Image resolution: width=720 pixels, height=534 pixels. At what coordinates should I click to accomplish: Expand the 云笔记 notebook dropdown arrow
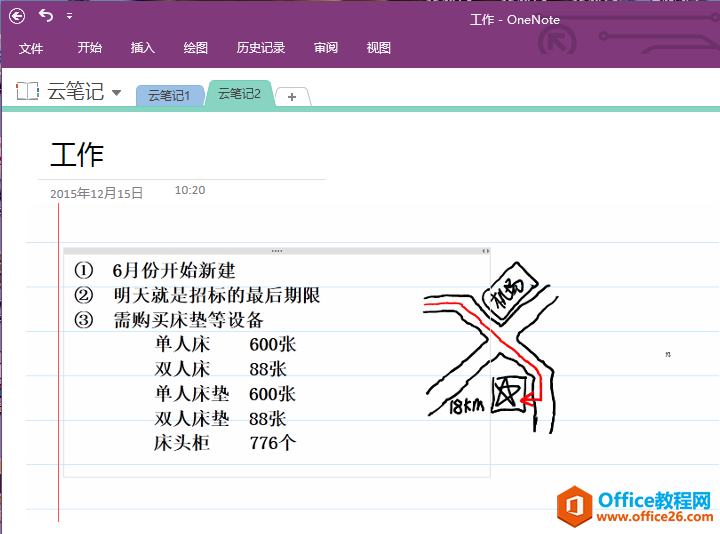(x=117, y=93)
